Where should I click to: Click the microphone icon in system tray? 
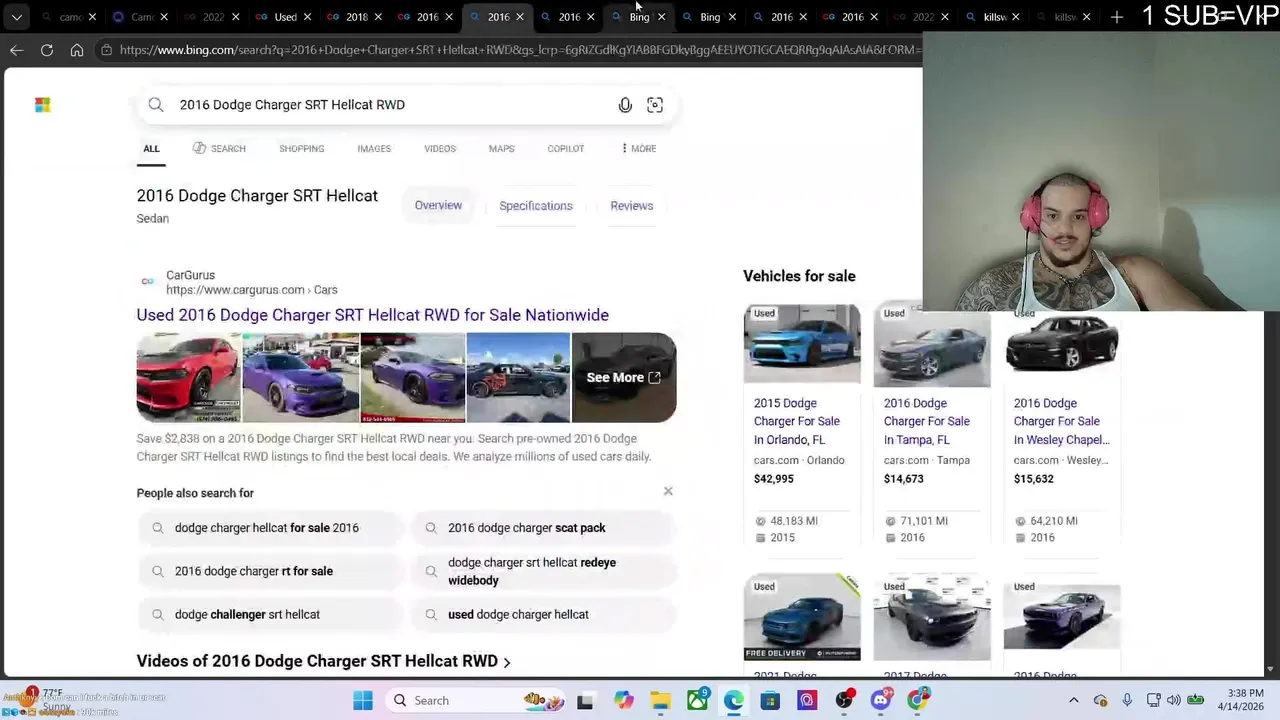1127,700
